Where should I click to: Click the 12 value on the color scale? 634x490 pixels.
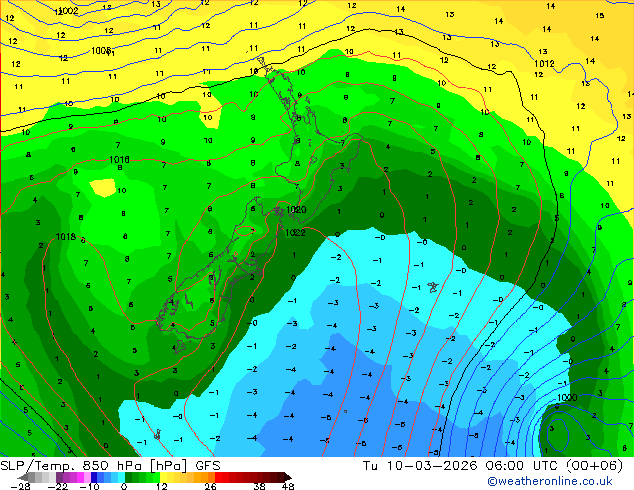coord(162,486)
